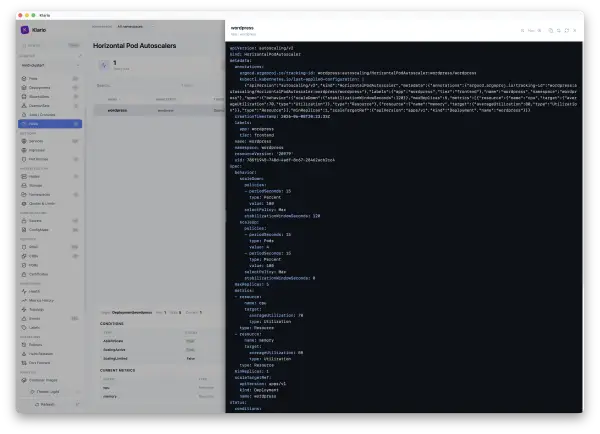This screenshot has width=600, height=434.
Task: Open Services in the sidebar
Action: pyautogui.click(x=50, y=141)
